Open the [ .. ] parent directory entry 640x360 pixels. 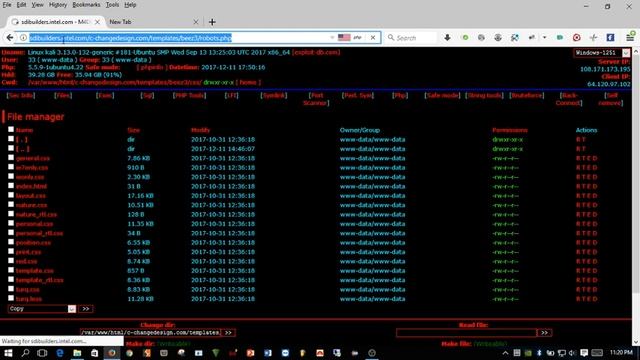click(22, 149)
